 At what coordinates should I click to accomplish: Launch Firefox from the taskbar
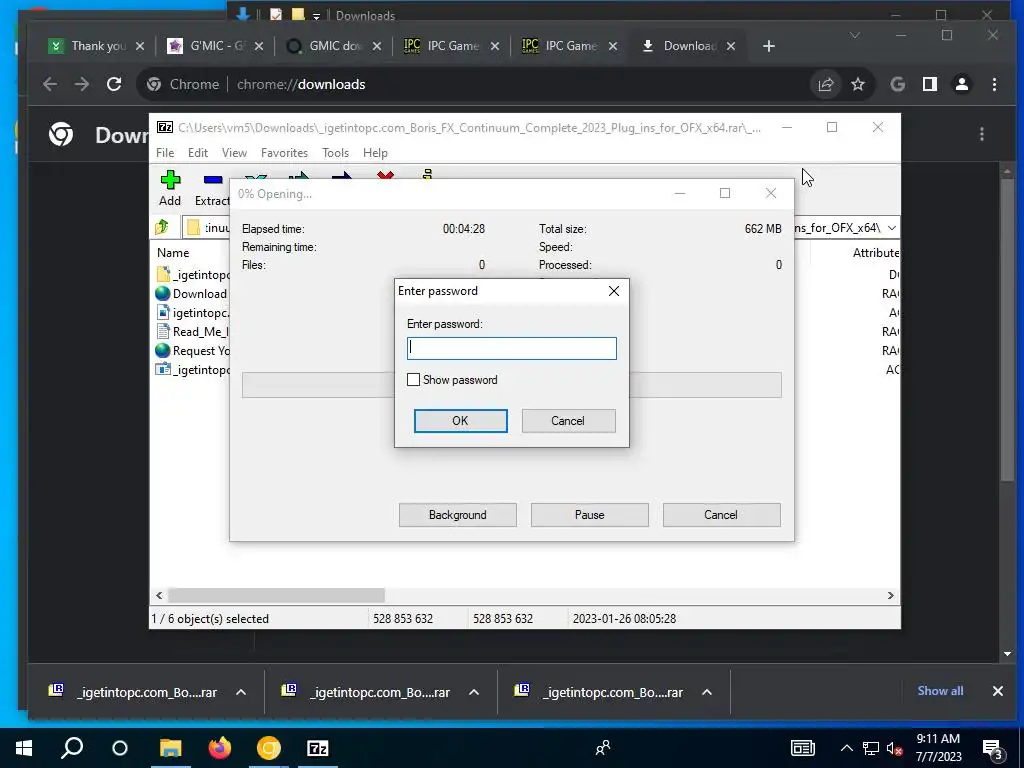click(219, 748)
